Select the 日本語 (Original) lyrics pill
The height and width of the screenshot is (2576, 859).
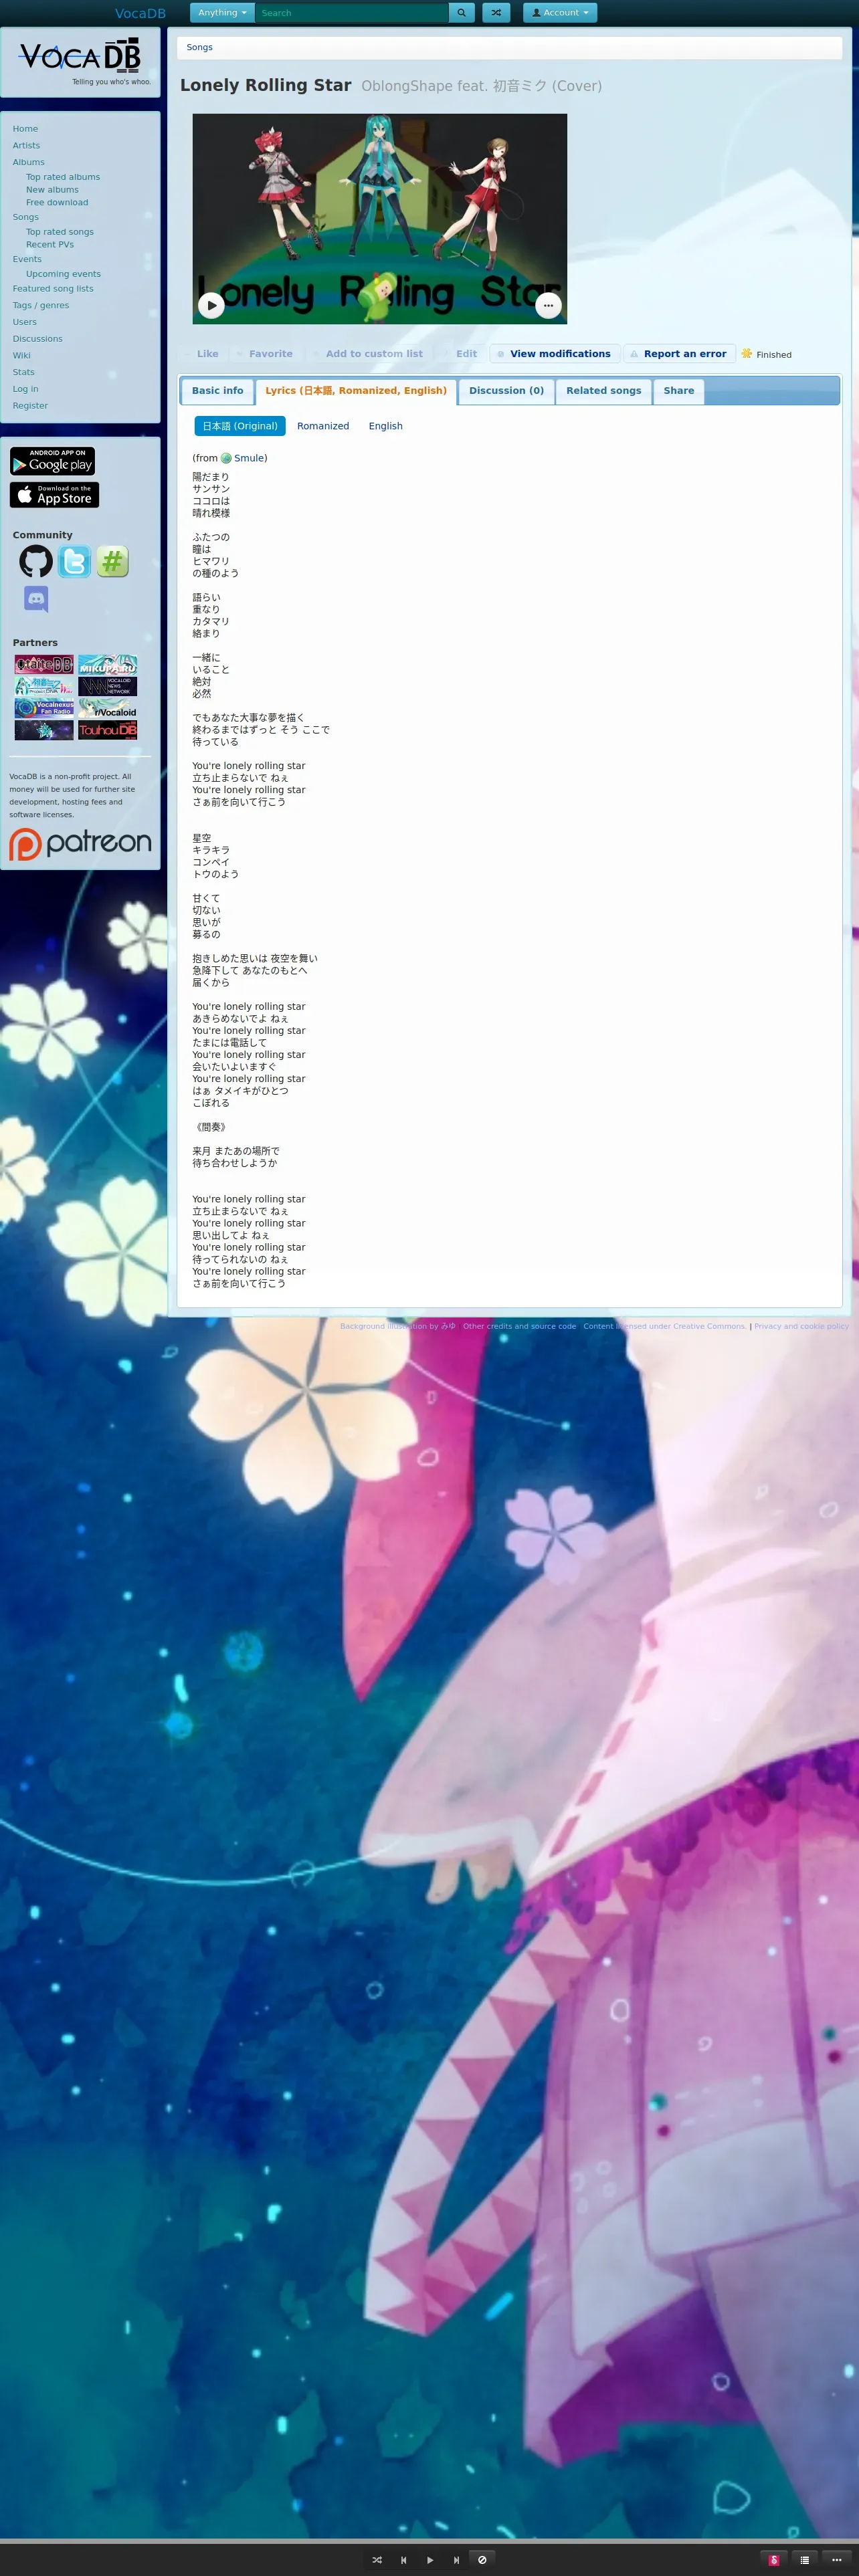click(240, 426)
